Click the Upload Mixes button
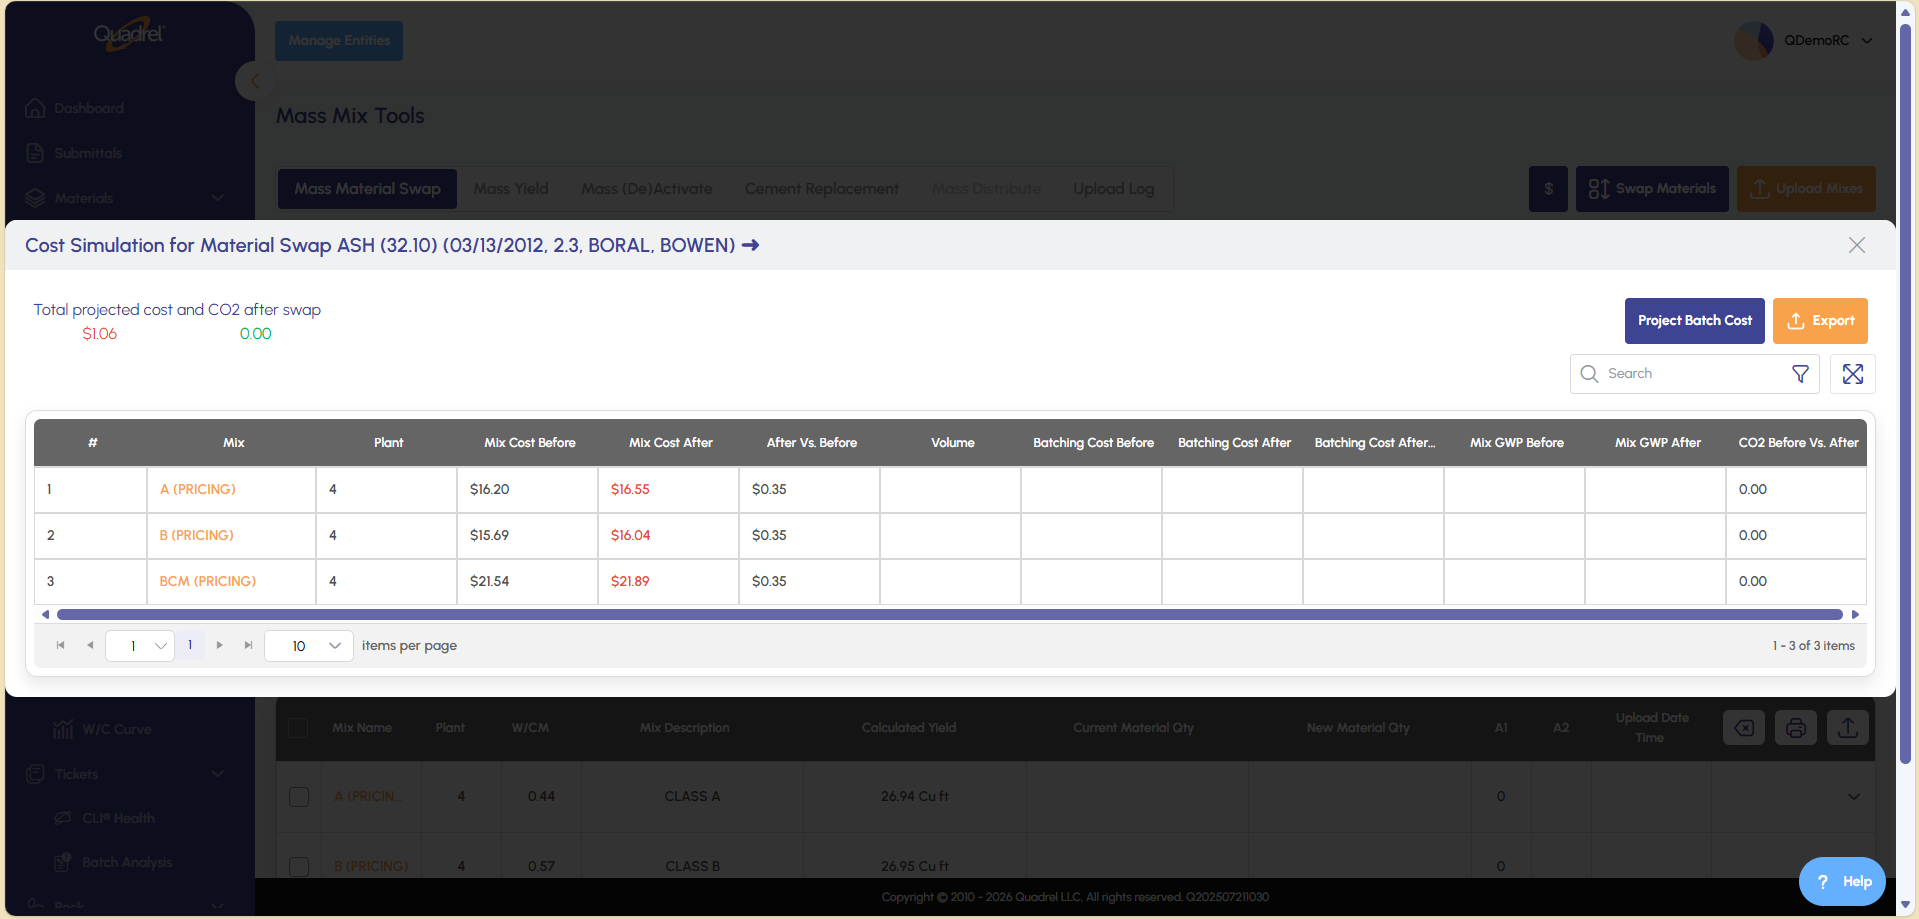1919x919 pixels. point(1806,189)
